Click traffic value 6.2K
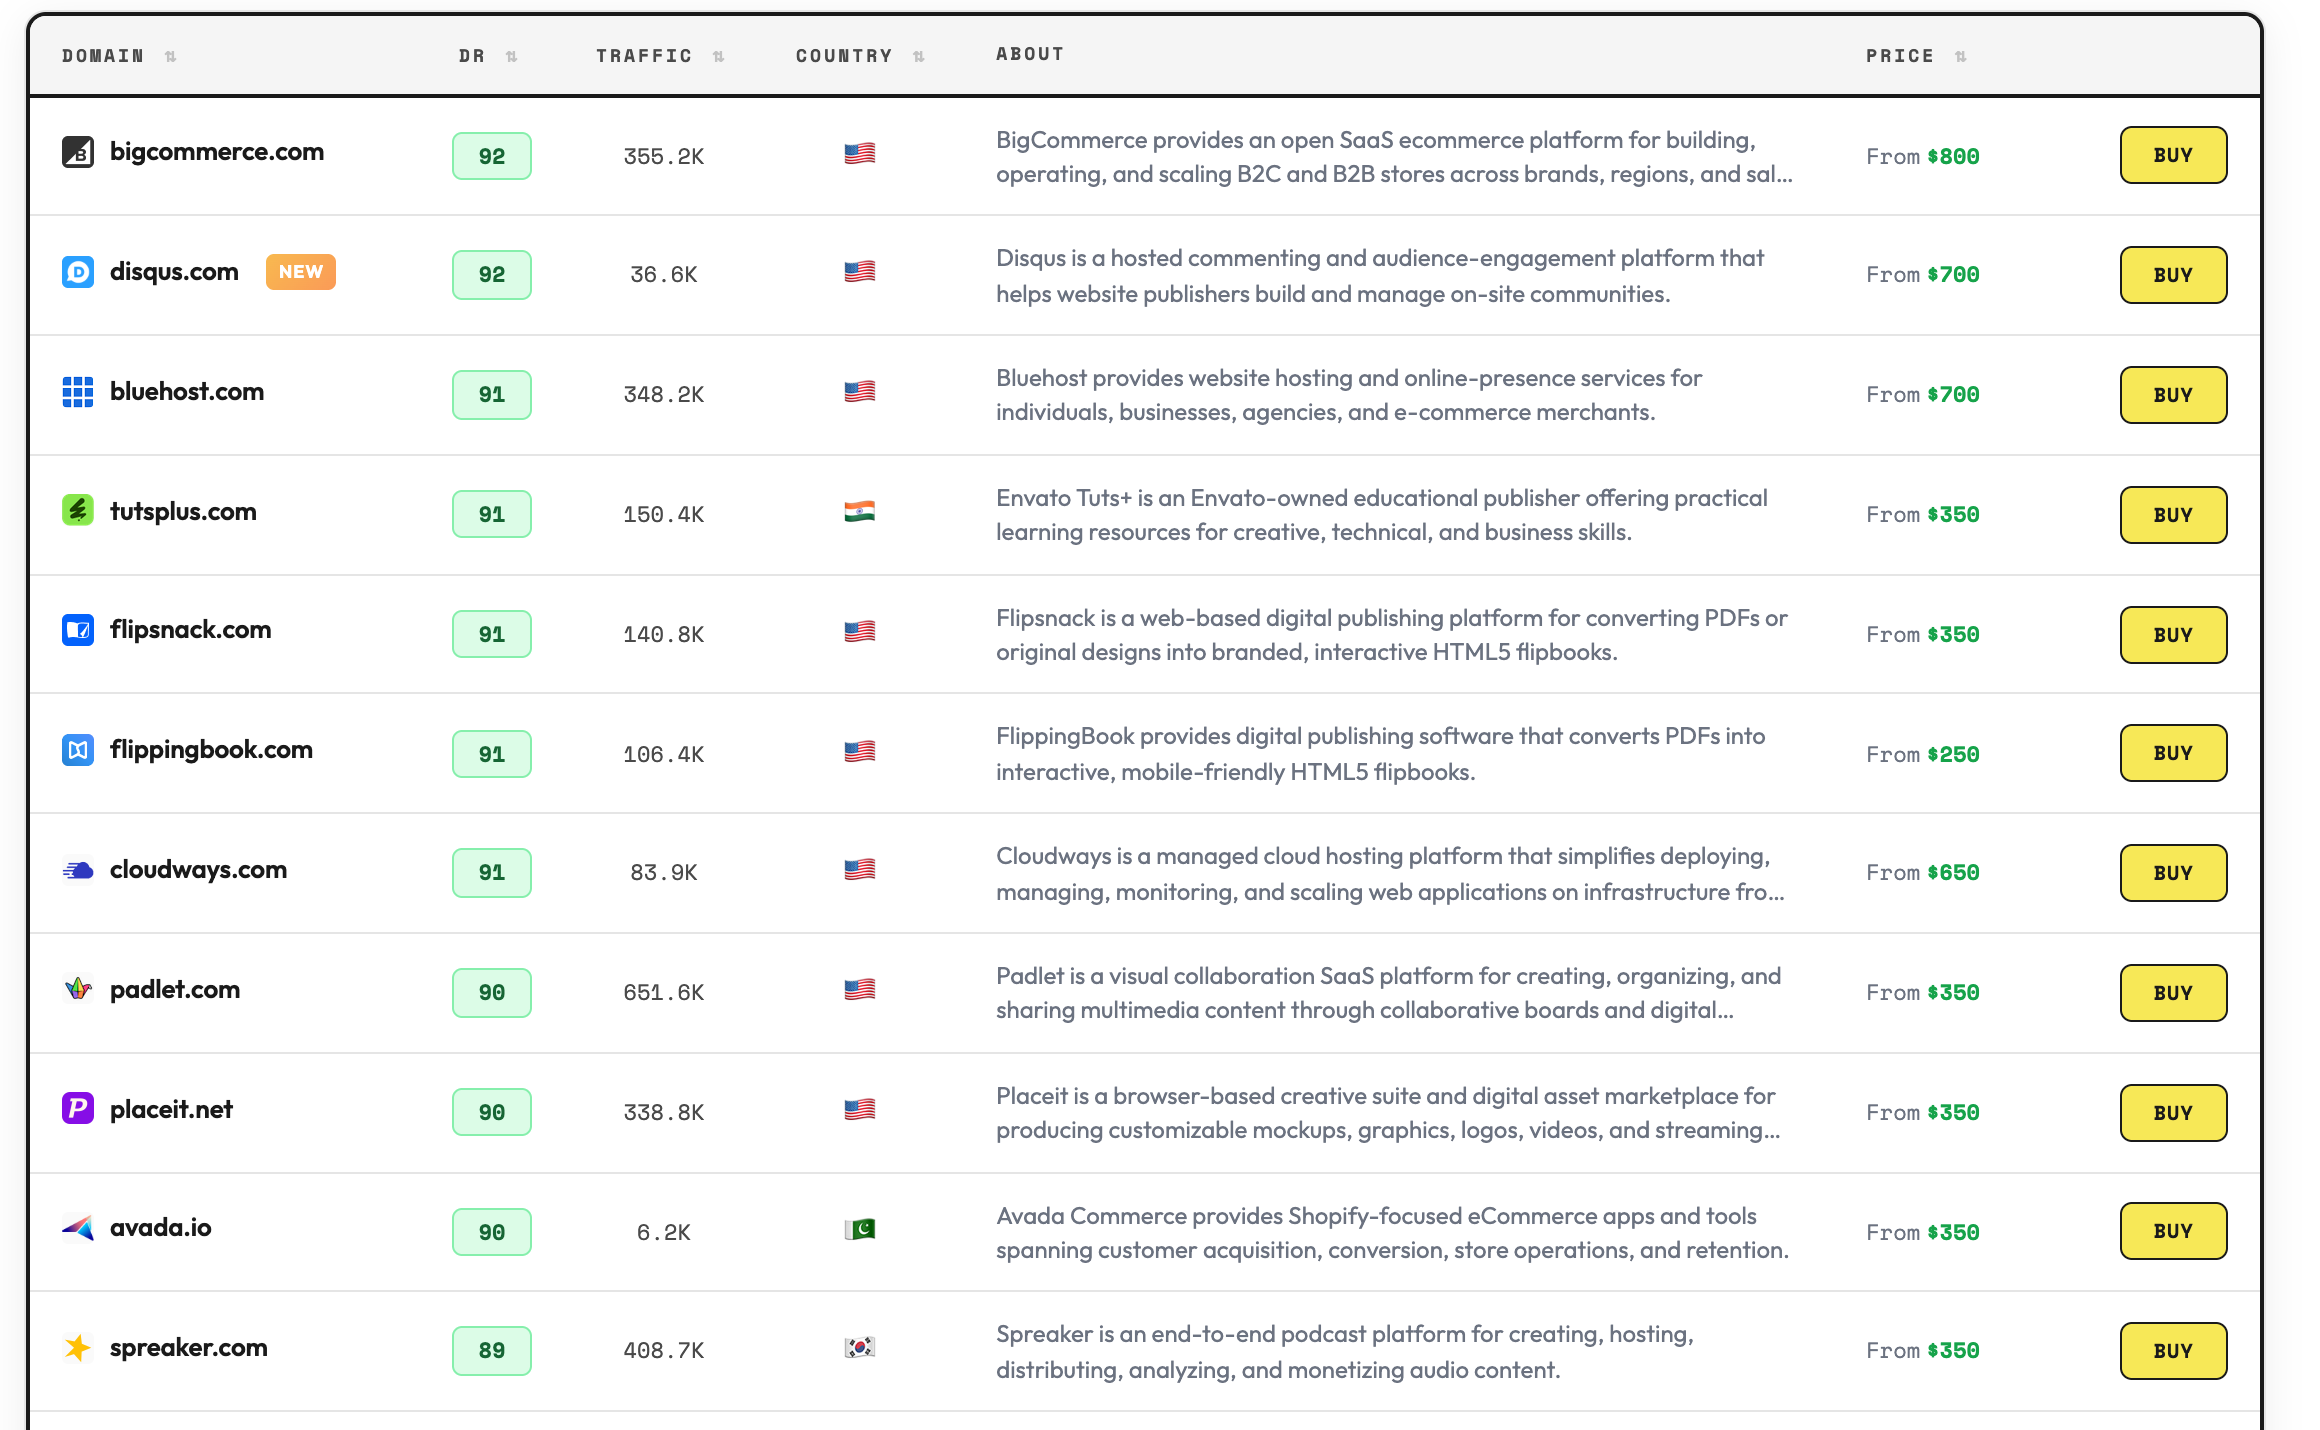The height and width of the screenshot is (1430, 2320). 664,1233
